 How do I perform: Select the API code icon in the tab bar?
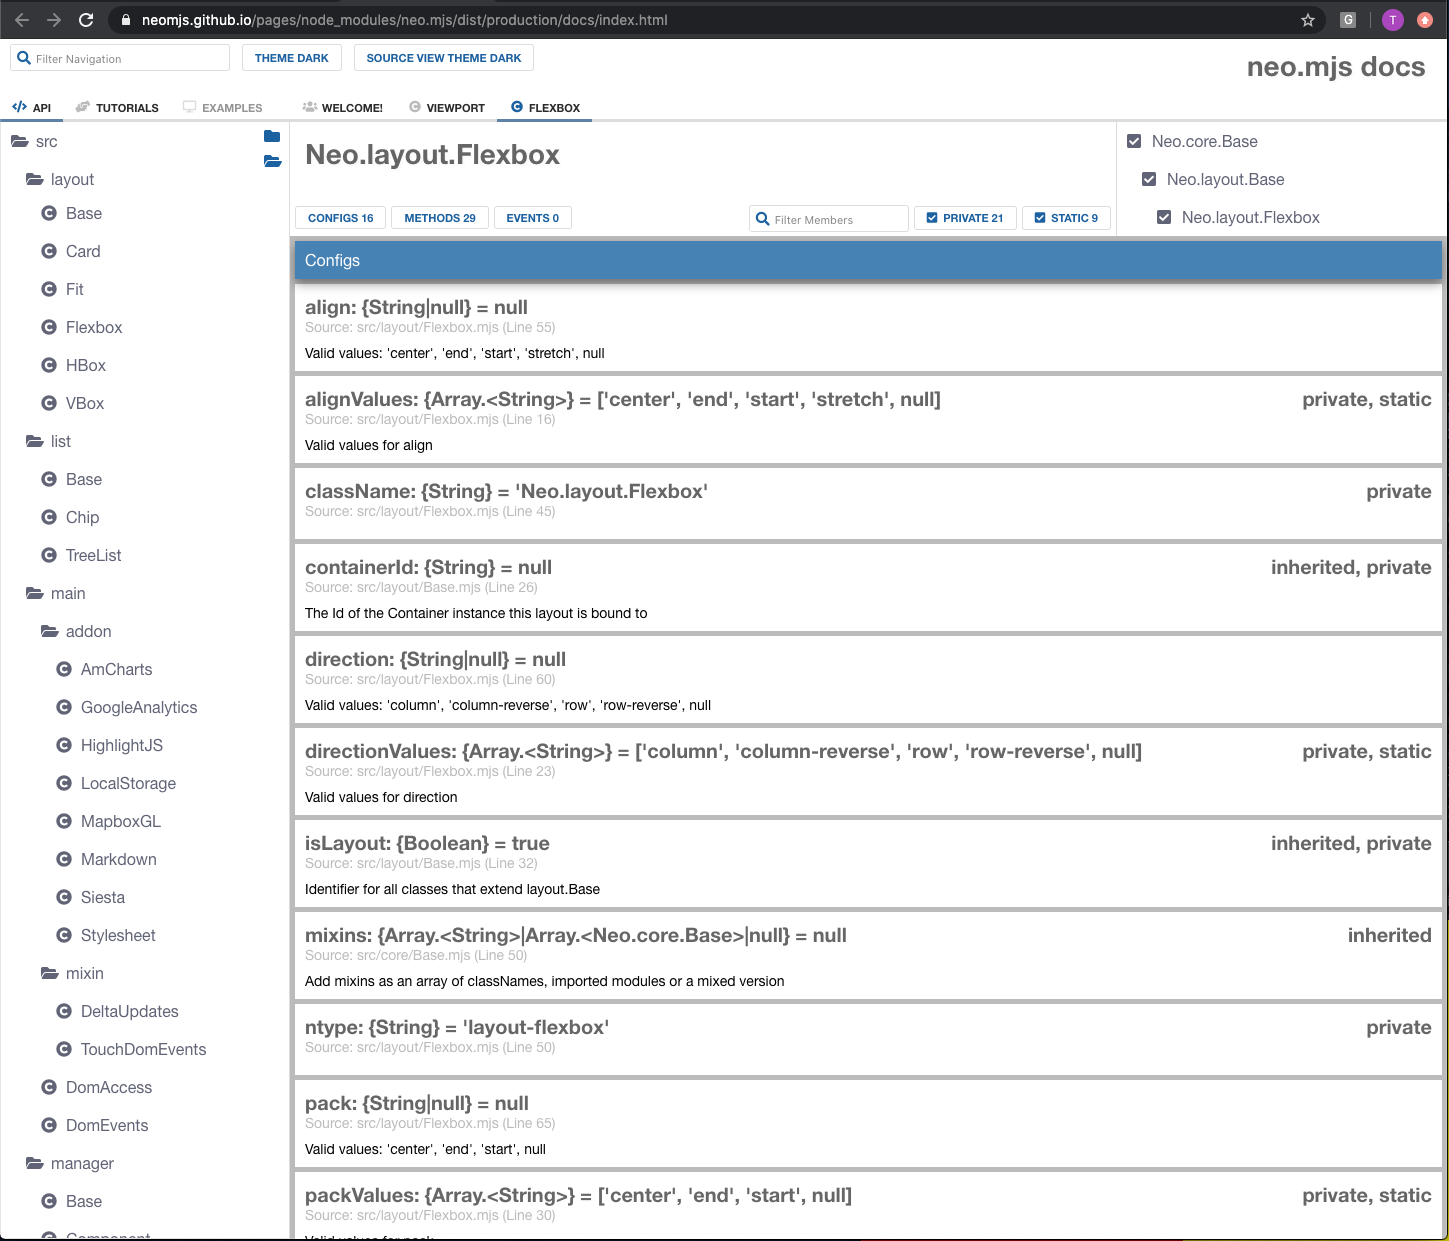coord(19,106)
